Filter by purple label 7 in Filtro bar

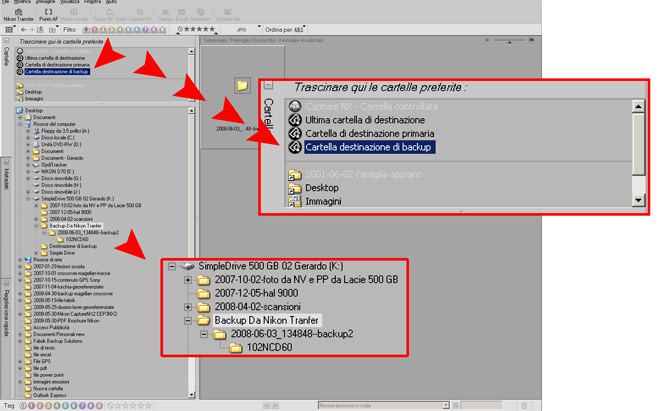(x=145, y=29)
